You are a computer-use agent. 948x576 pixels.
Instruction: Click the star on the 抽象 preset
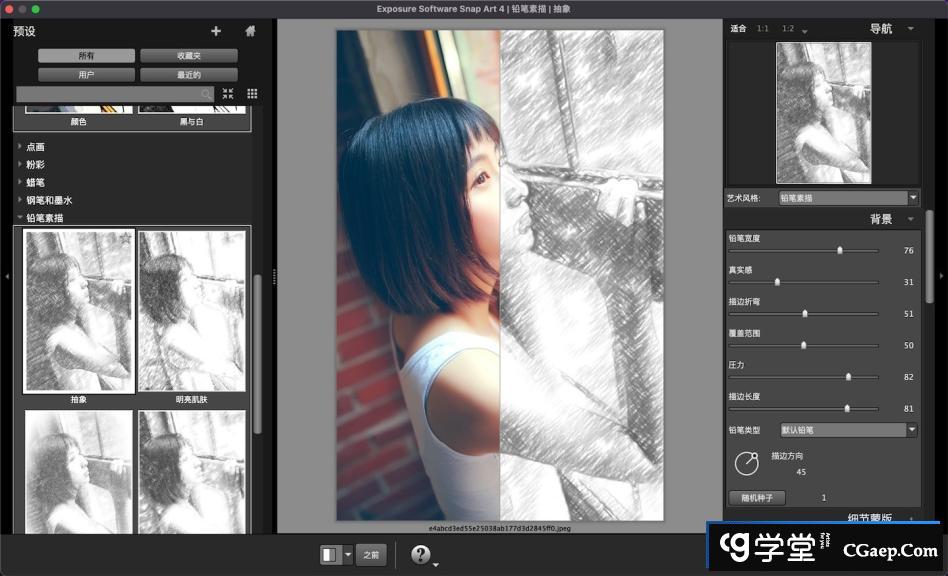(125, 239)
